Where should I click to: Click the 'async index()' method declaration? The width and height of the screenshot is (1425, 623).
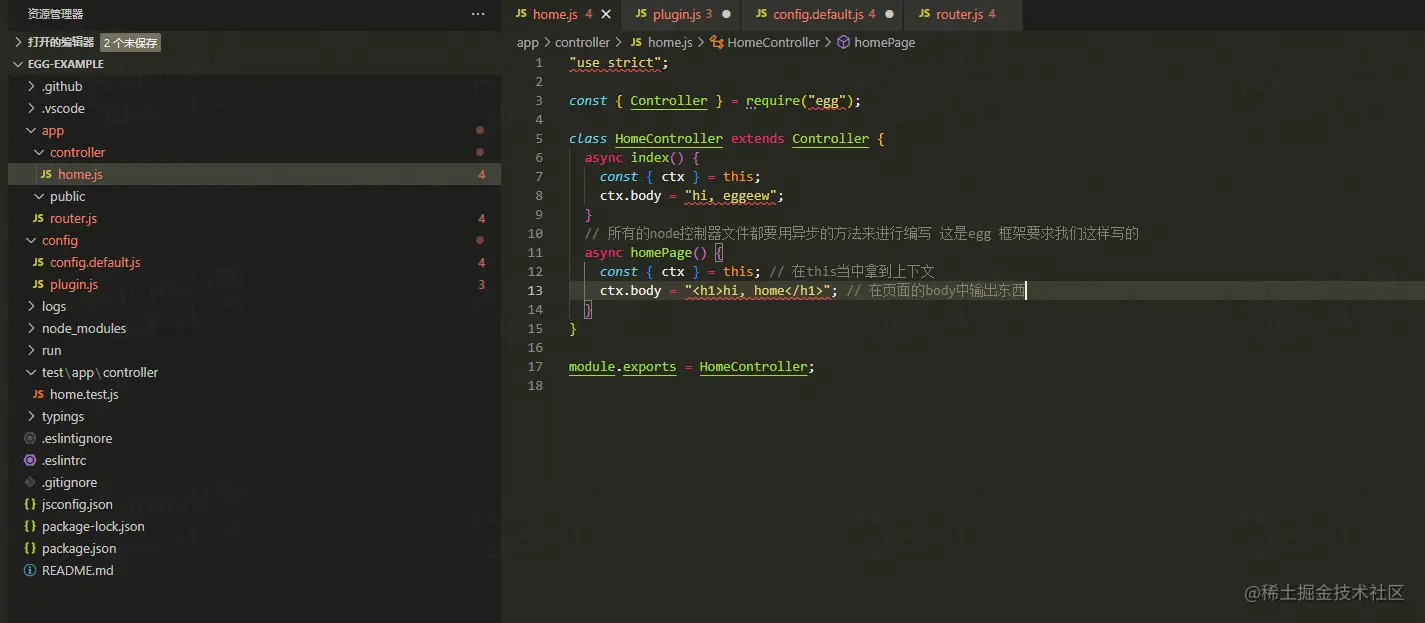coord(642,157)
